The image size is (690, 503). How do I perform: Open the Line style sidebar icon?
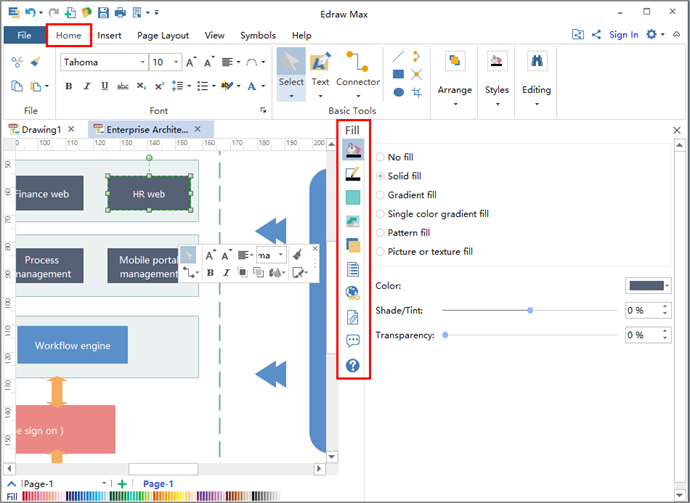[353, 174]
